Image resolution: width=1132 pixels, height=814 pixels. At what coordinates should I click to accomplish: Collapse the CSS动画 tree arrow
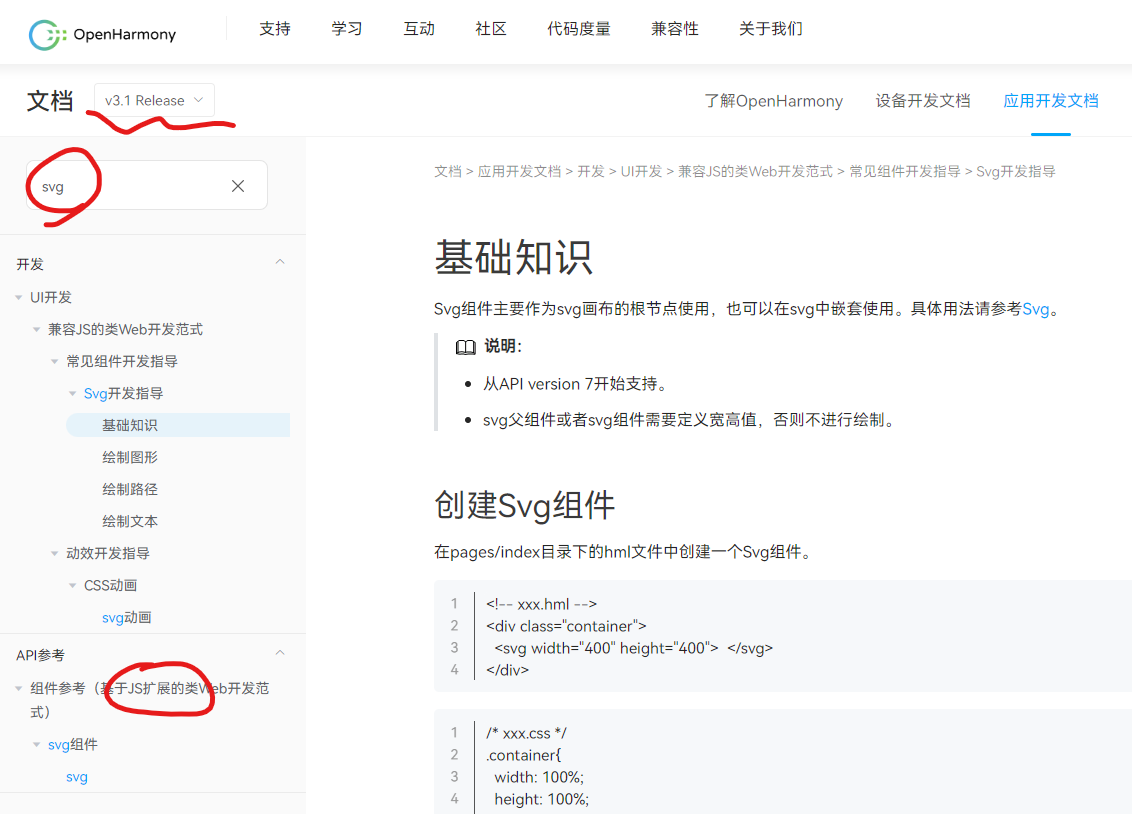pyautogui.click(x=72, y=585)
